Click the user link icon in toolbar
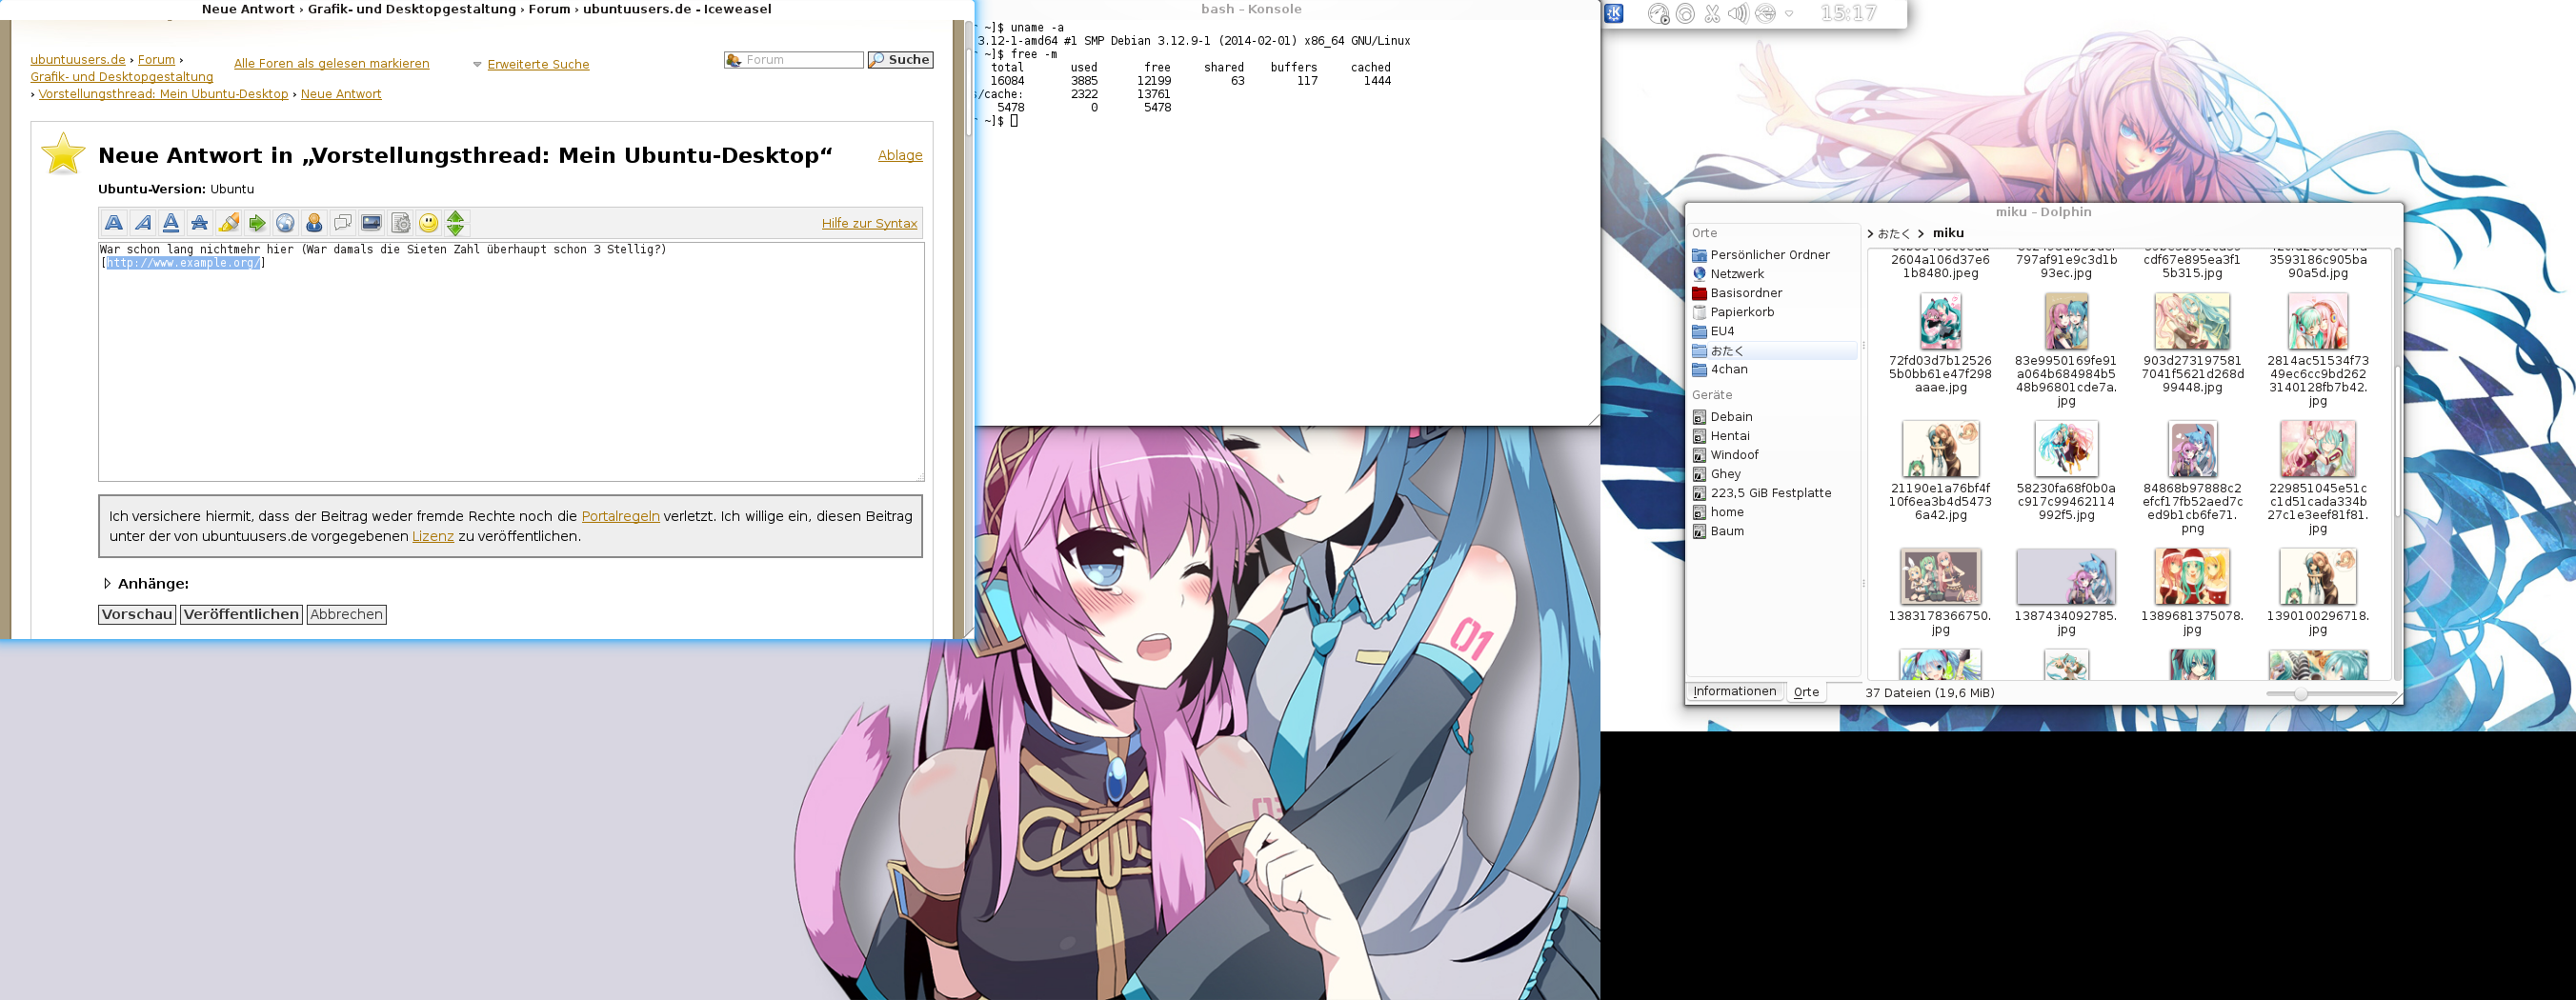 pos(314,223)
